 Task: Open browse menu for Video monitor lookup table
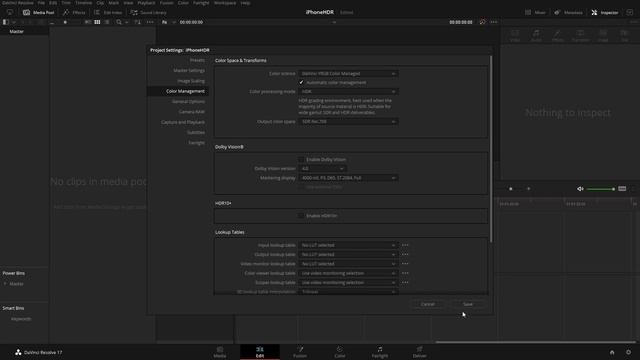click(x=405, y=264)
